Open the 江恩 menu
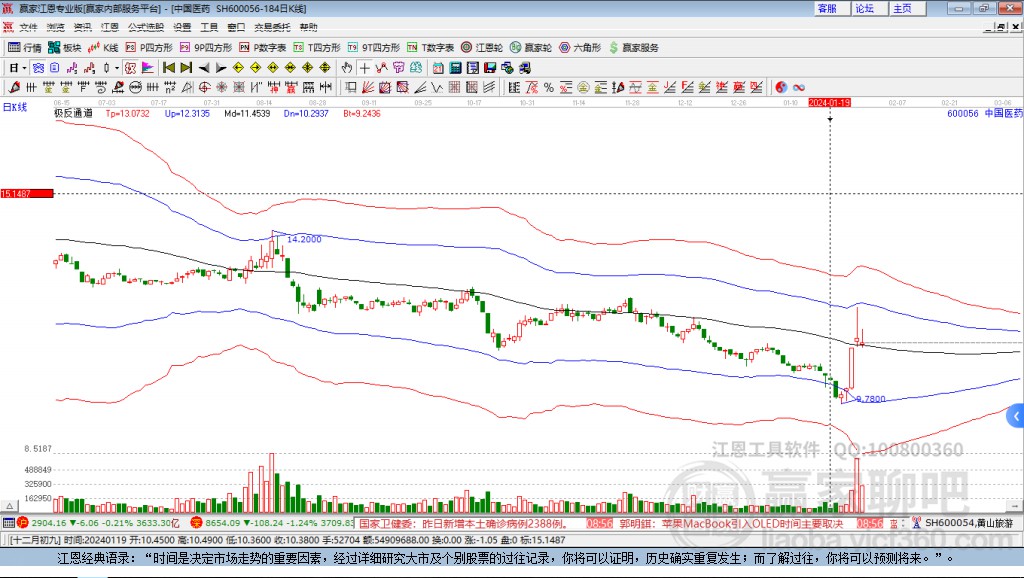Screen dimensions: 1024x578 point(110,27)
